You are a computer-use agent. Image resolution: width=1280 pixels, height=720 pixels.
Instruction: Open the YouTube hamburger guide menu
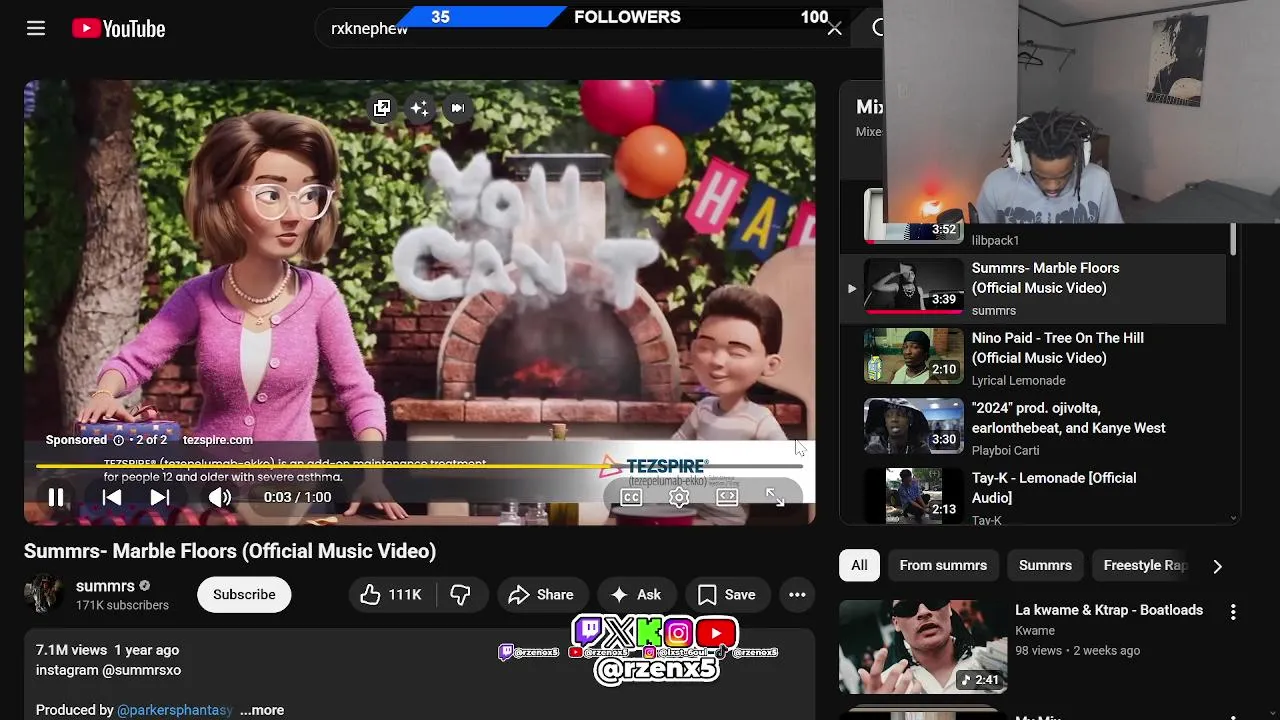click(36, 28)
